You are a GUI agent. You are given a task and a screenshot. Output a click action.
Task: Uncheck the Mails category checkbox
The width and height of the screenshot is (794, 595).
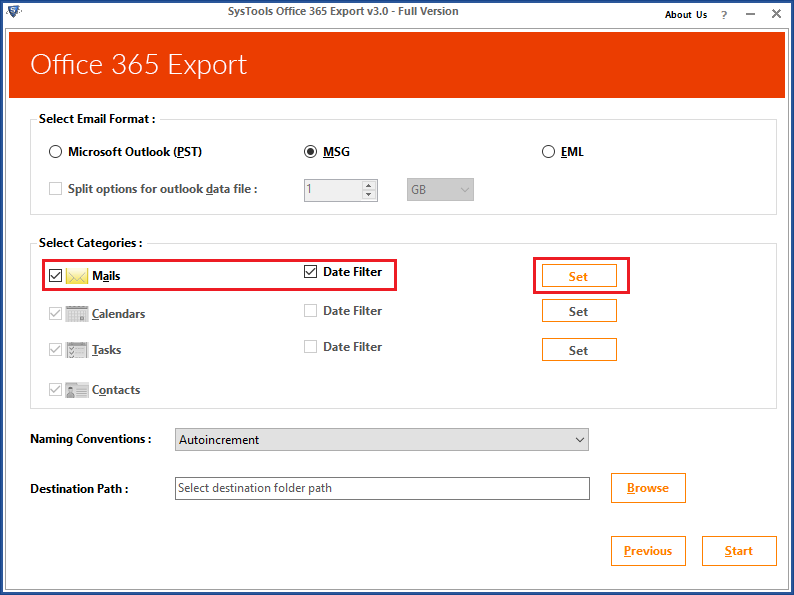(55, 276)
